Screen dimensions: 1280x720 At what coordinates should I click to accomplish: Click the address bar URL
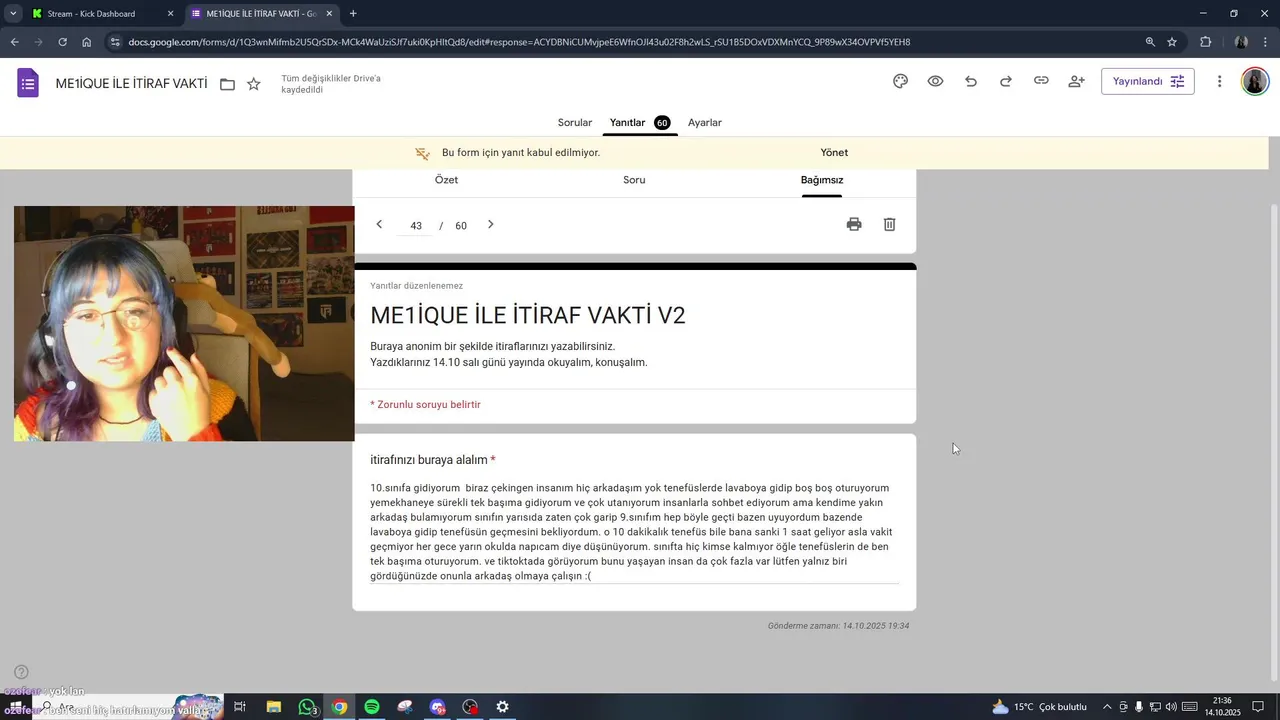pyautogui.click(x=519, y=42)
